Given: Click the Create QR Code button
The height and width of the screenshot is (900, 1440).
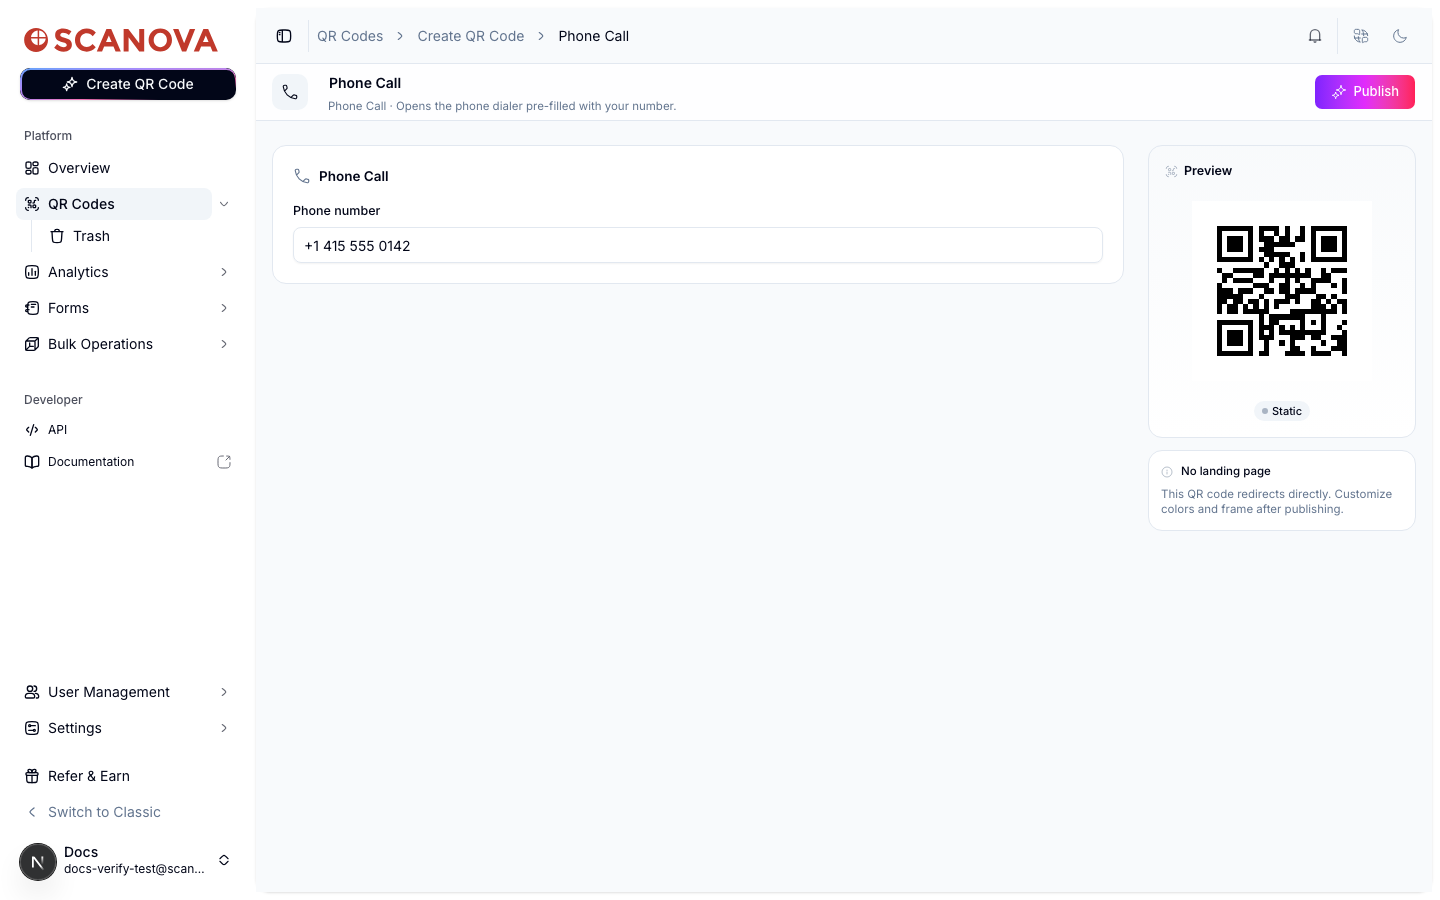Looking at the screenshot, I should [128, 84].
